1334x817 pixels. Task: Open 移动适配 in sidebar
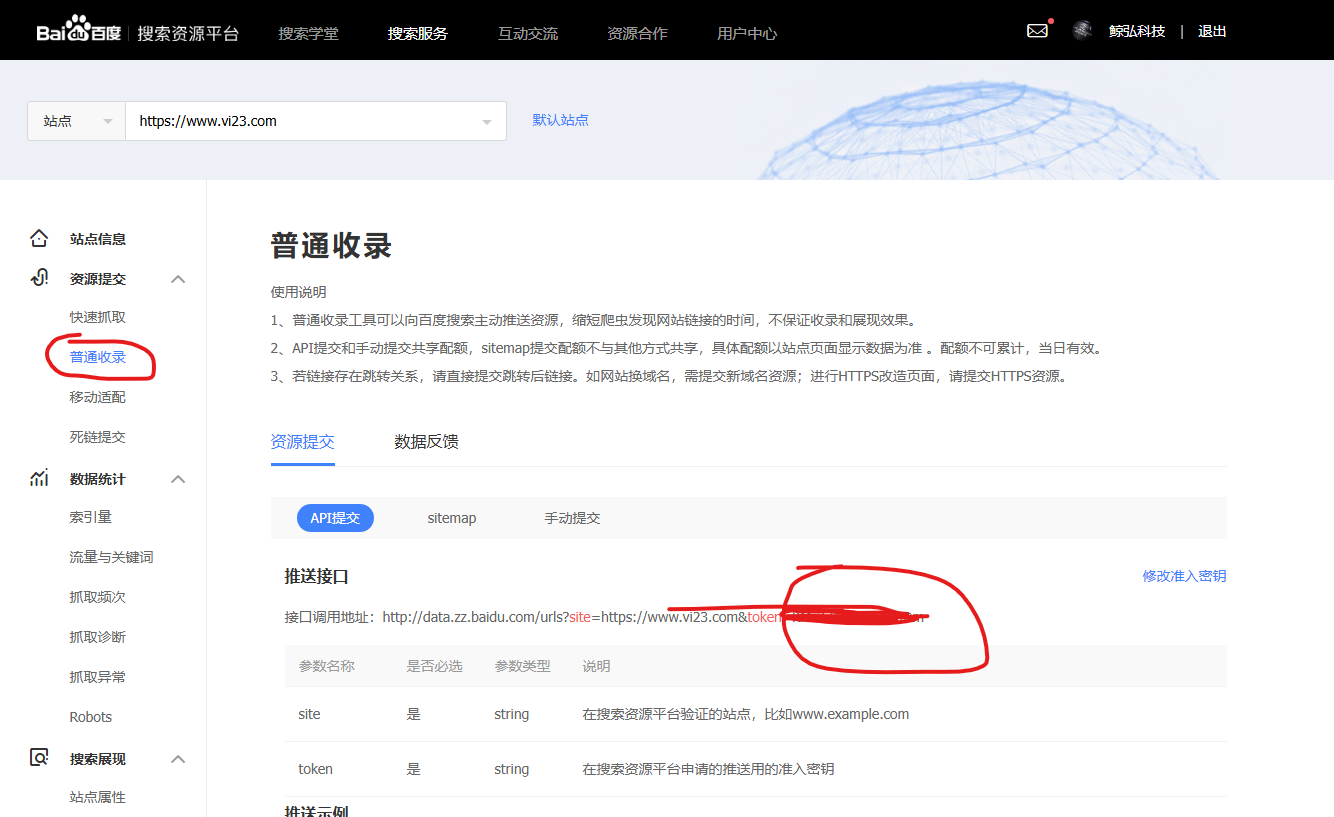coord(98,397)
